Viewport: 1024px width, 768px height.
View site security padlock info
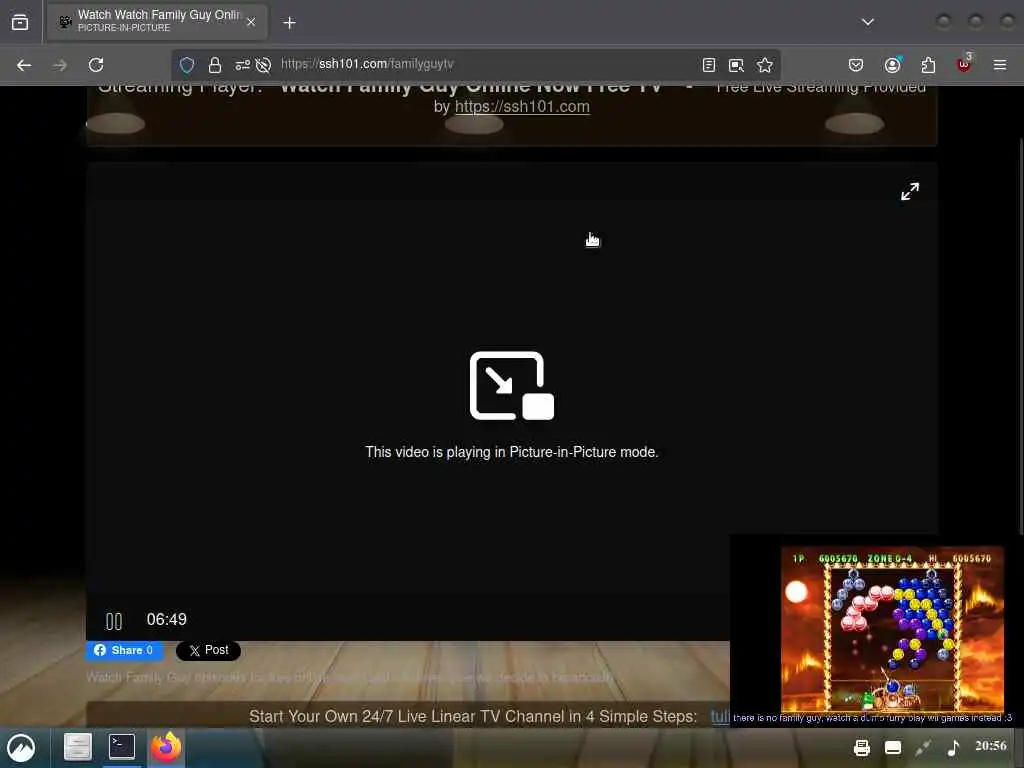(x=215, y=65)
